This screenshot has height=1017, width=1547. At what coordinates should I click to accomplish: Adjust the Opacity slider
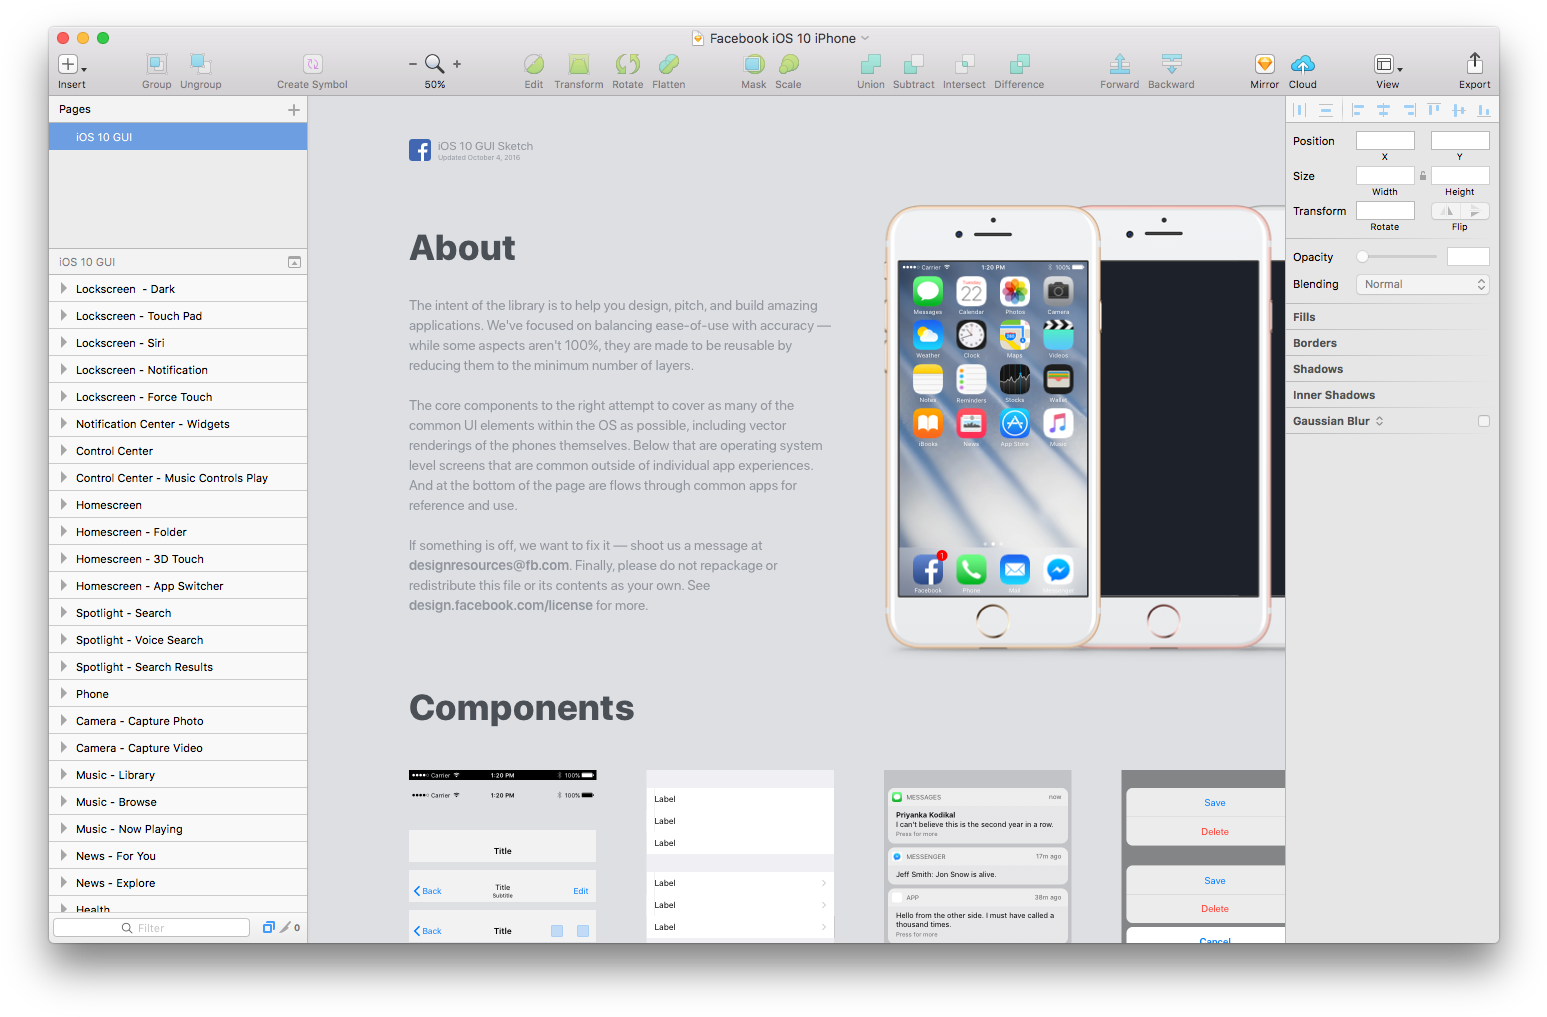coord(1397,257)
